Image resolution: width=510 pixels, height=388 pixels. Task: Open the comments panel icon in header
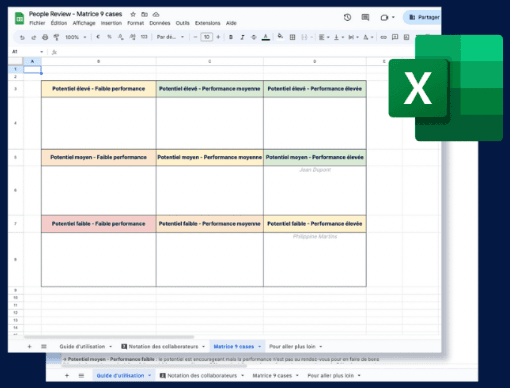(365, 17)
